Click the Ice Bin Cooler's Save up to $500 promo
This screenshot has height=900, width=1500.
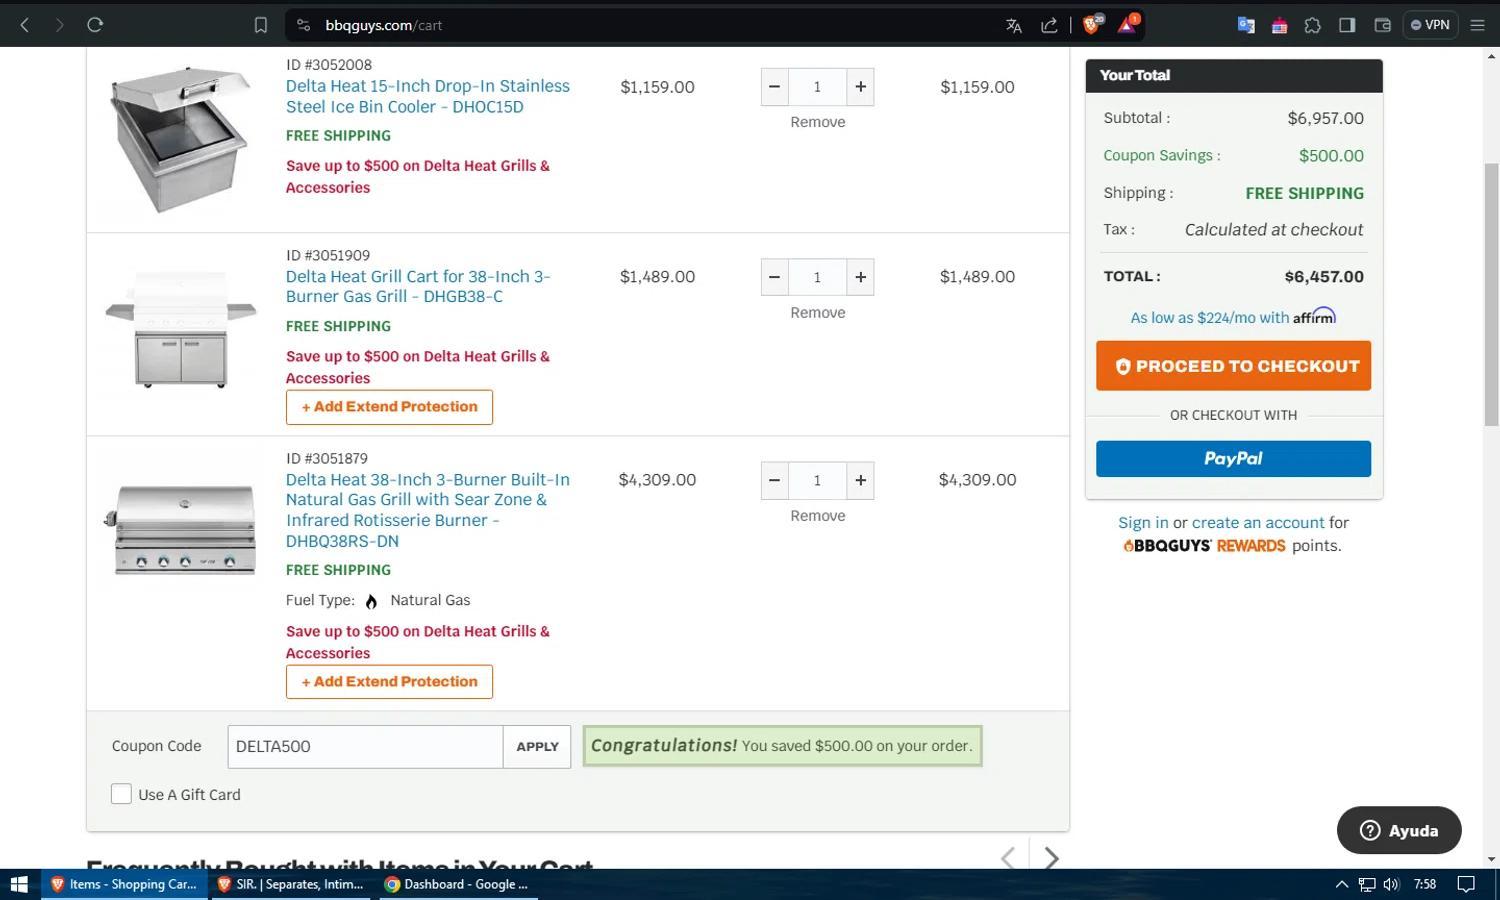(418, 177)
